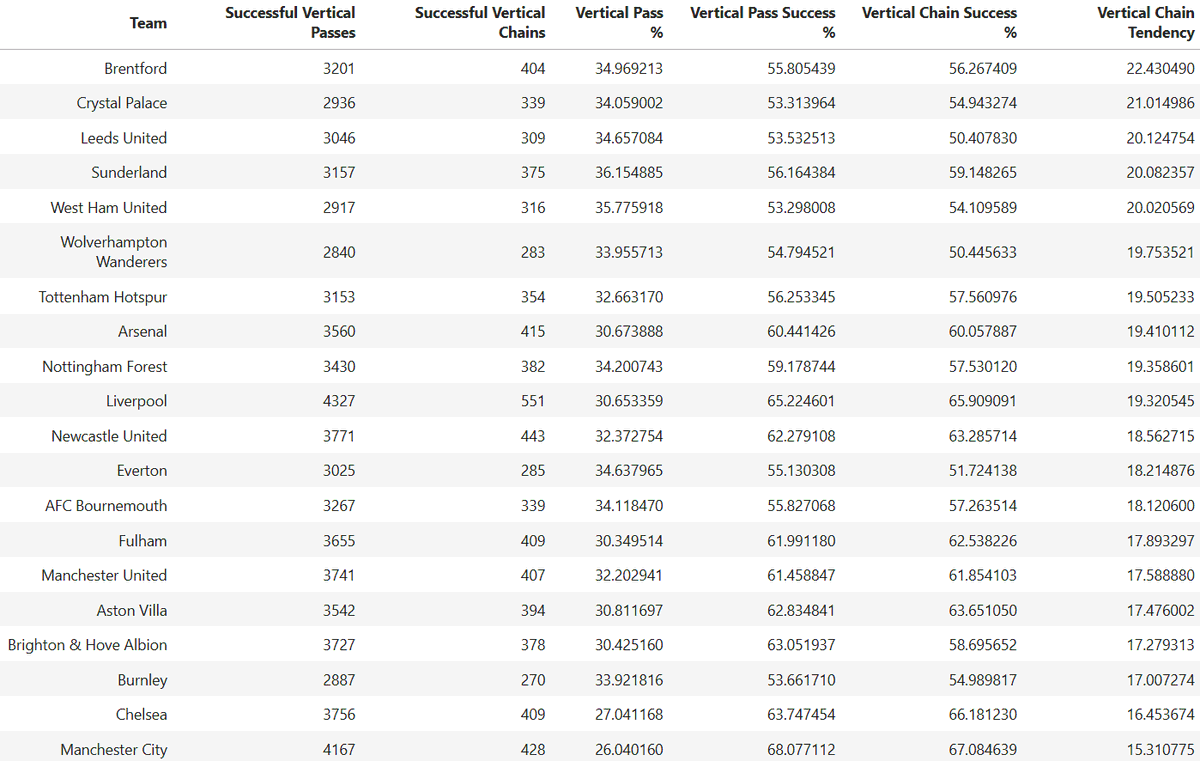The image size is (1200, 761).
Task: Click Liverpool's 551 successful chains value
Action: pos(533,401)
